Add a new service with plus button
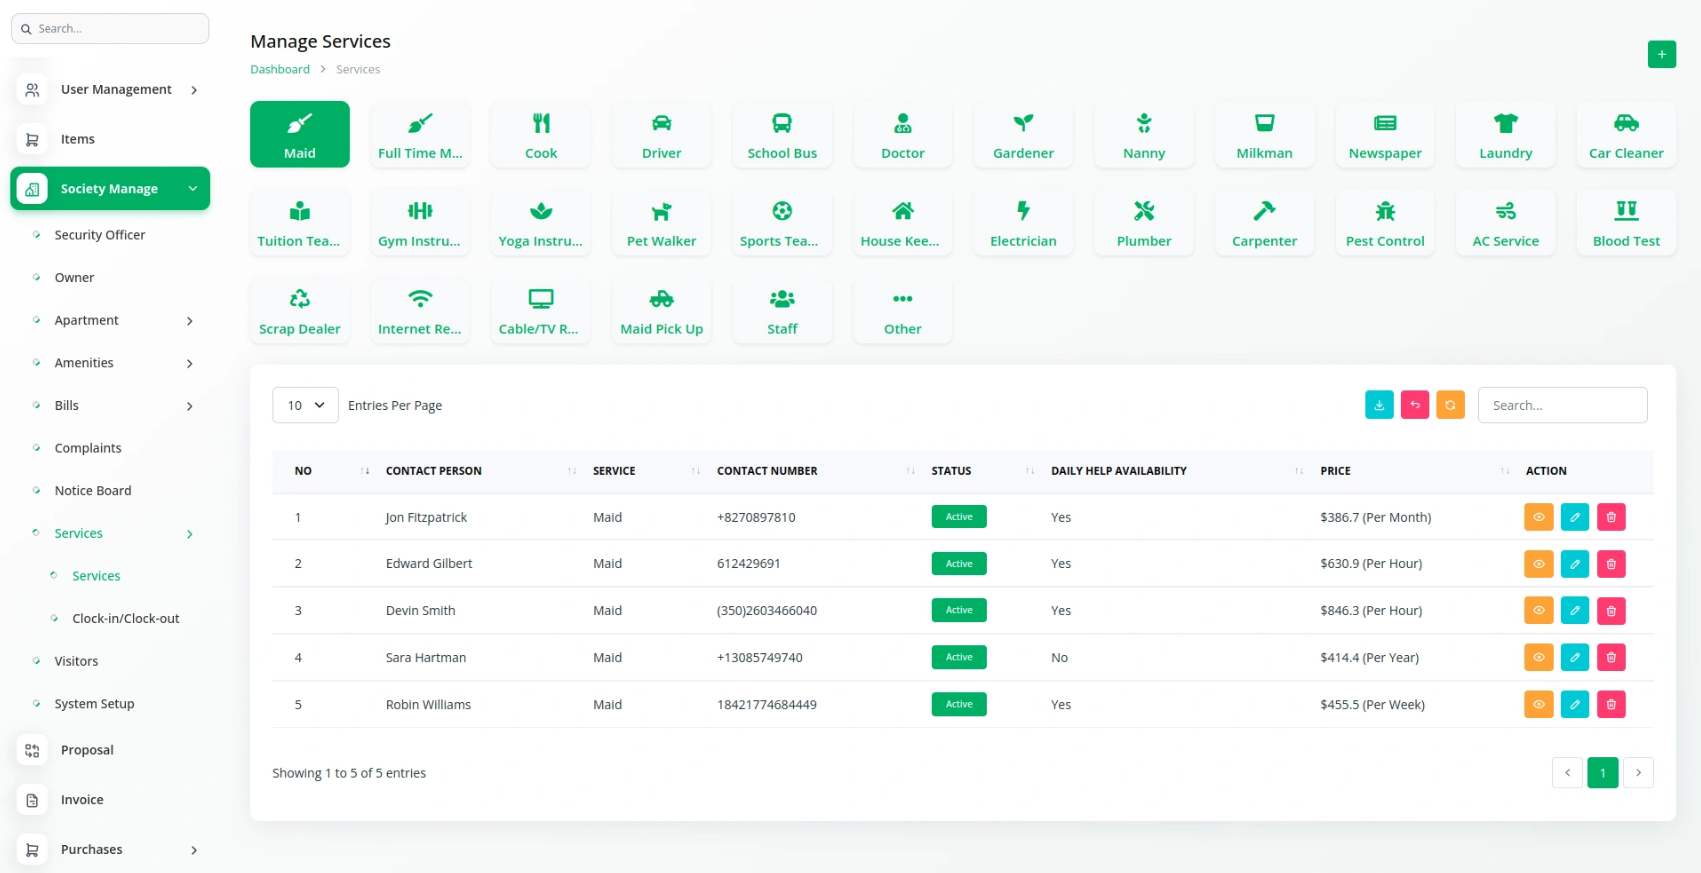This screenshot has height=873, width=1701. (1661, 54)
